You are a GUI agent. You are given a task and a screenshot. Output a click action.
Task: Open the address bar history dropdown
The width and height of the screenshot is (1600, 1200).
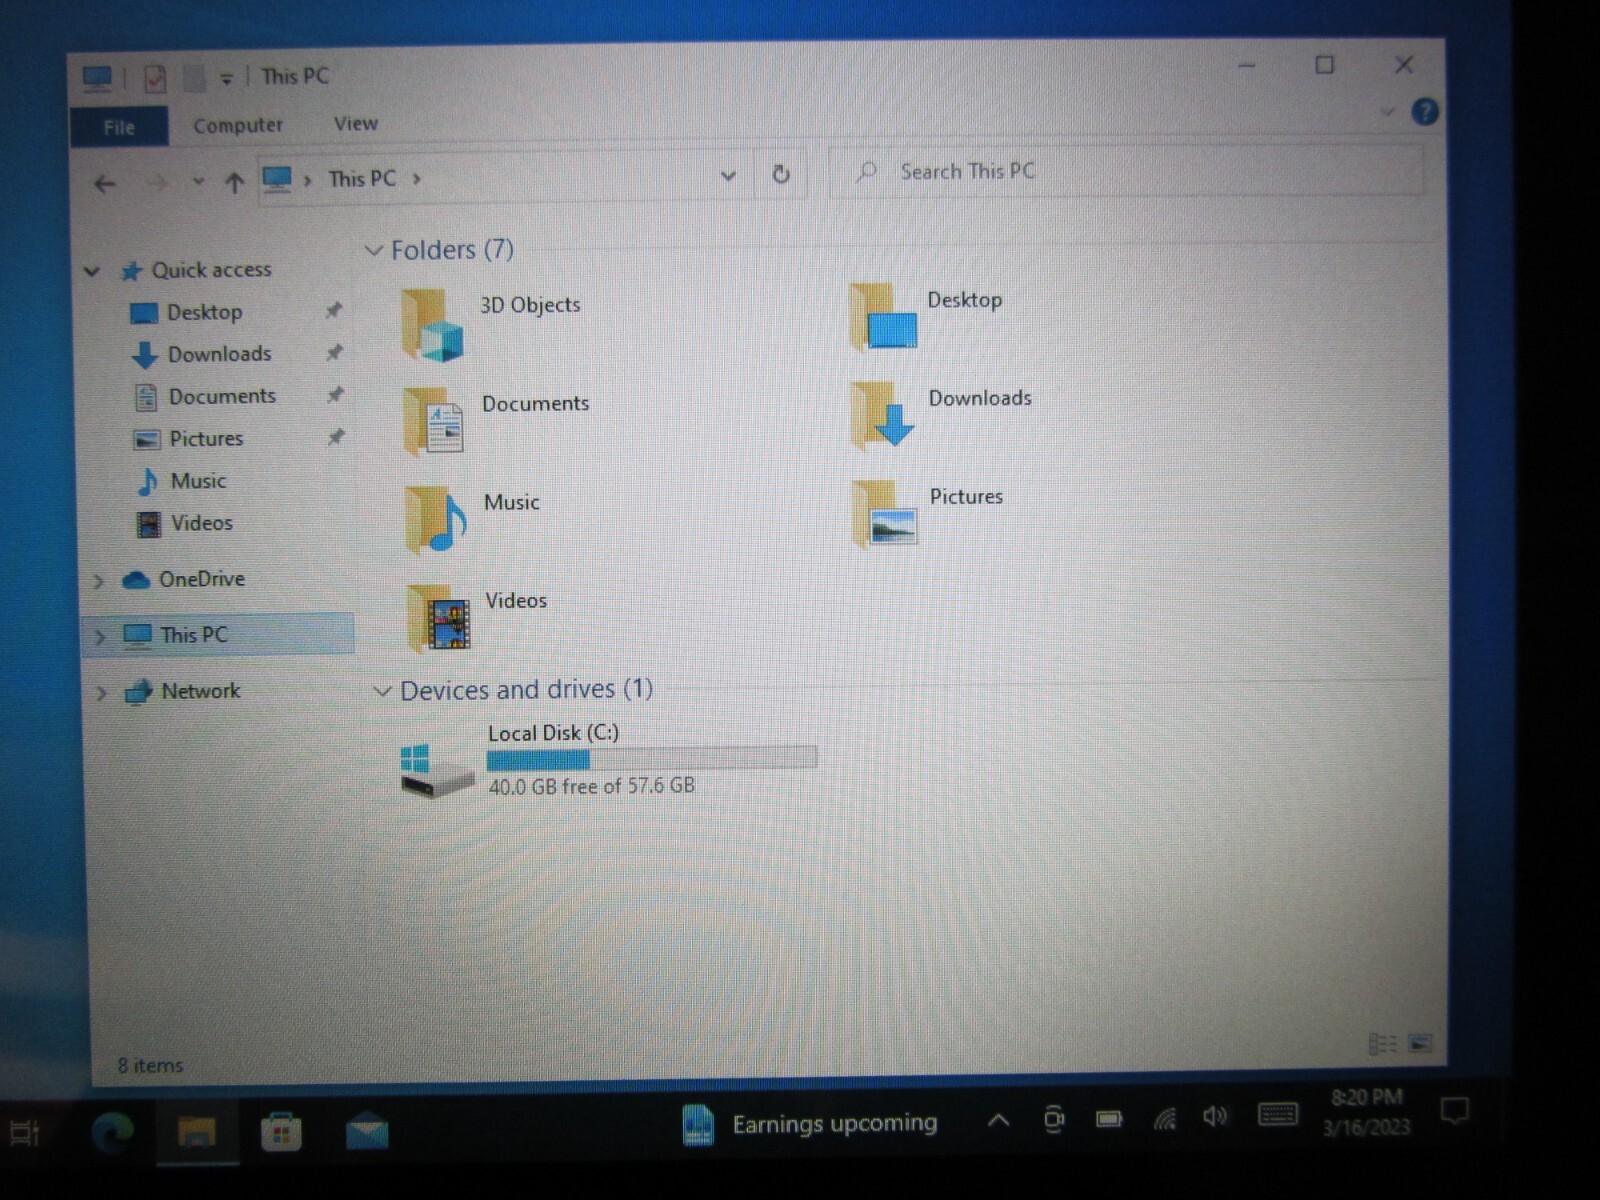click(x=728, y=177)
